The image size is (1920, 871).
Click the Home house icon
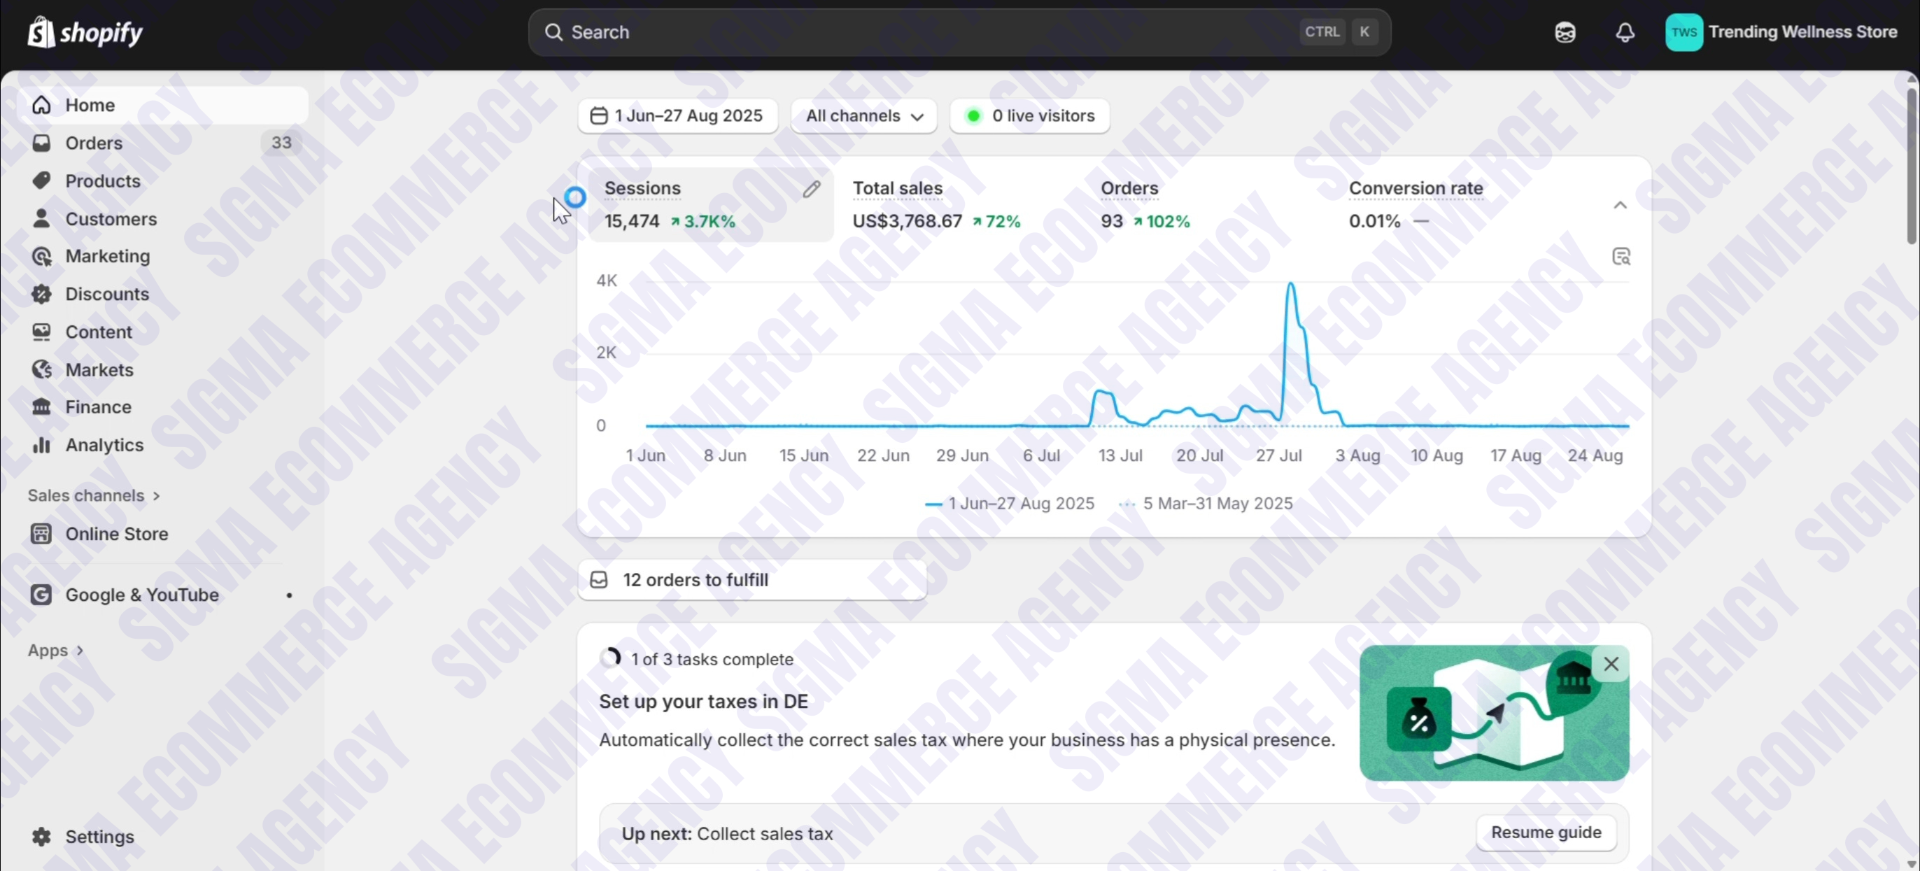pos(41,105)
